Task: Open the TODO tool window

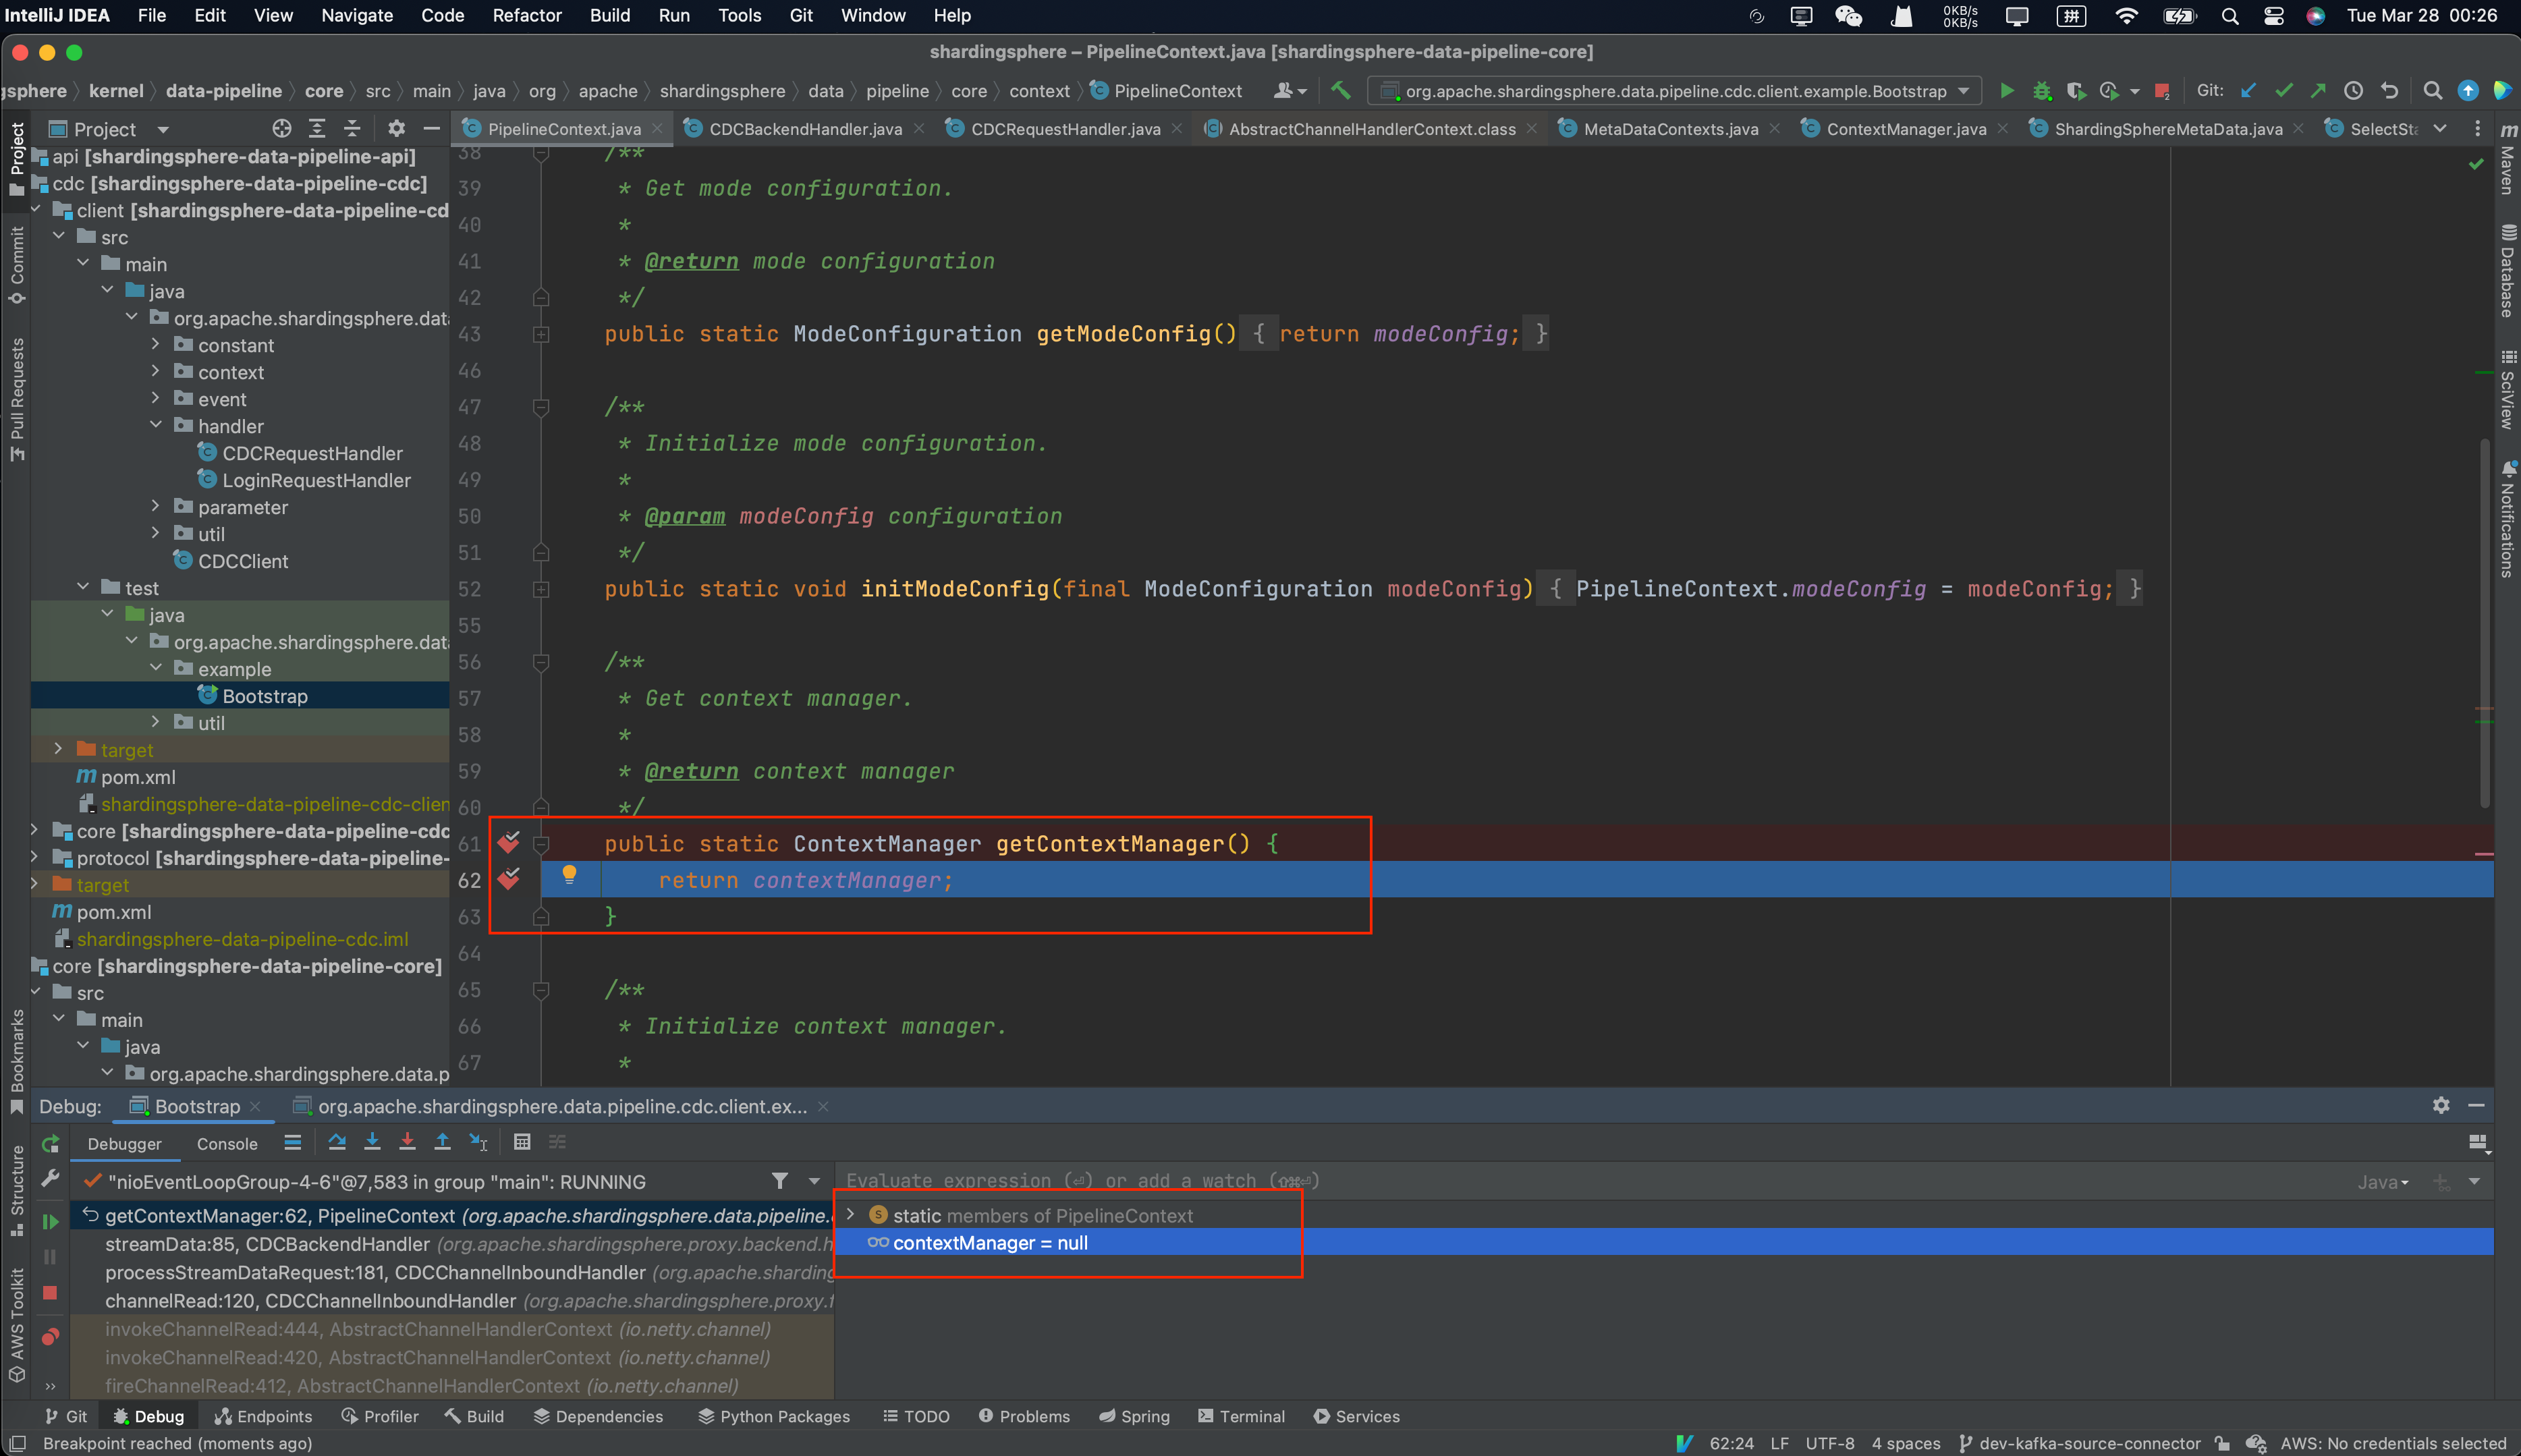Action: point(916,1416)
